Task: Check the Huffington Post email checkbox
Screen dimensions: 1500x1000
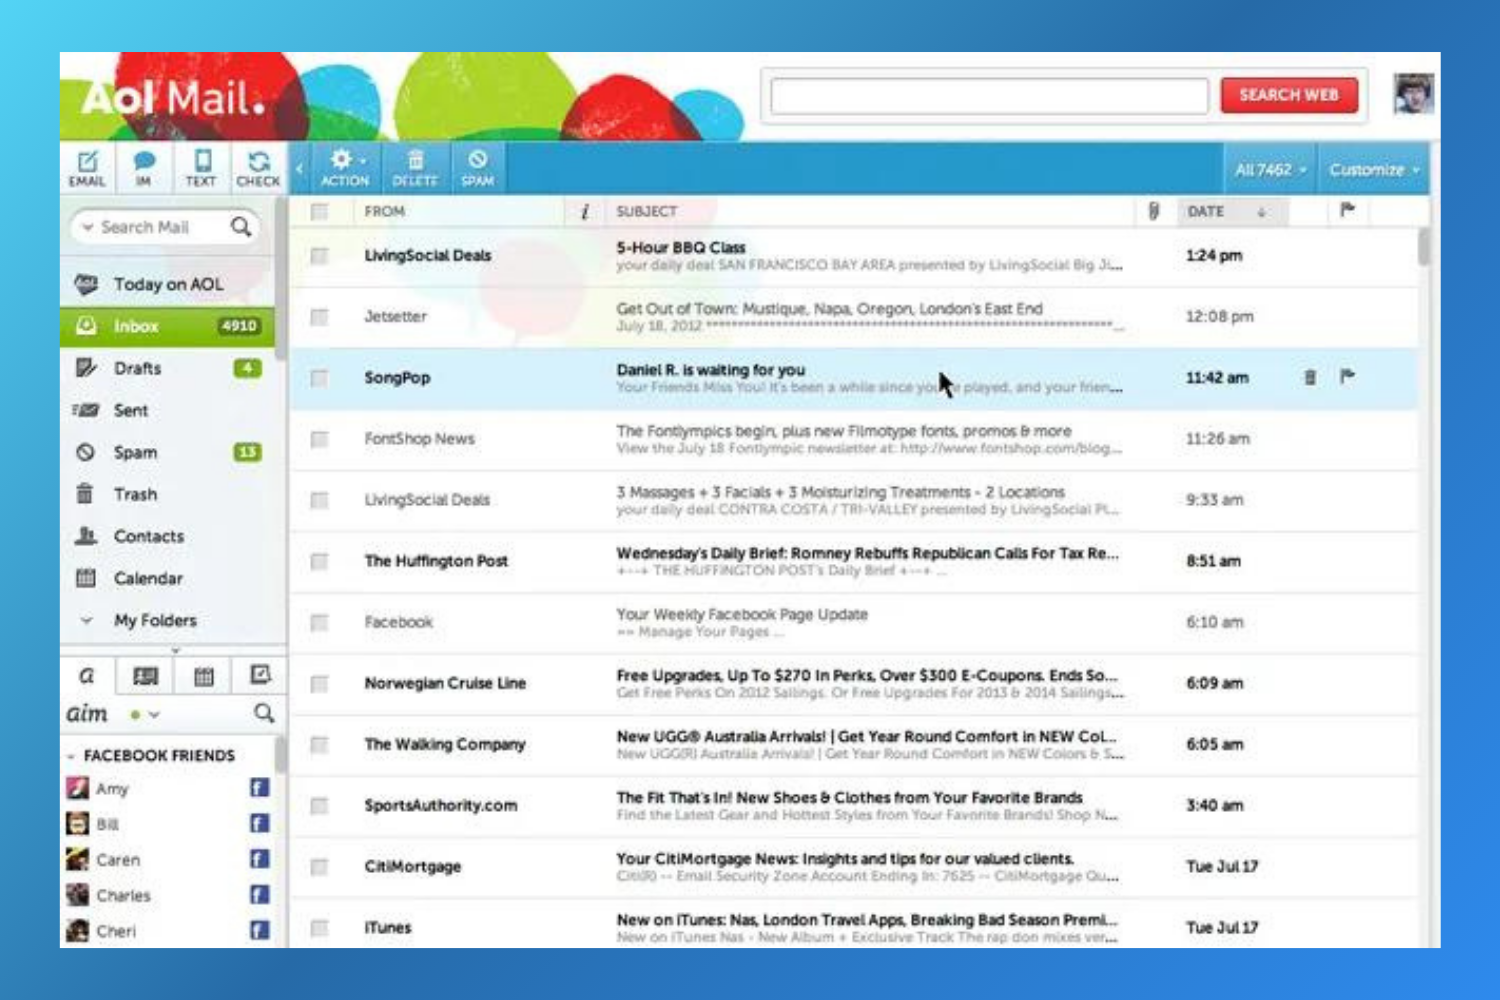Action: point(319,561)
